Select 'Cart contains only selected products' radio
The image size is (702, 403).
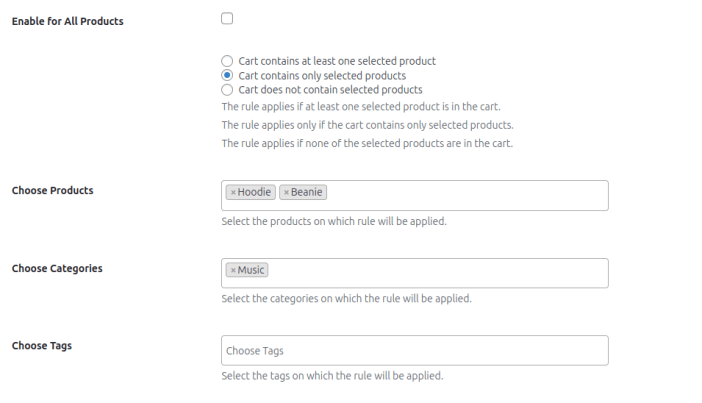tap(227, 75)
